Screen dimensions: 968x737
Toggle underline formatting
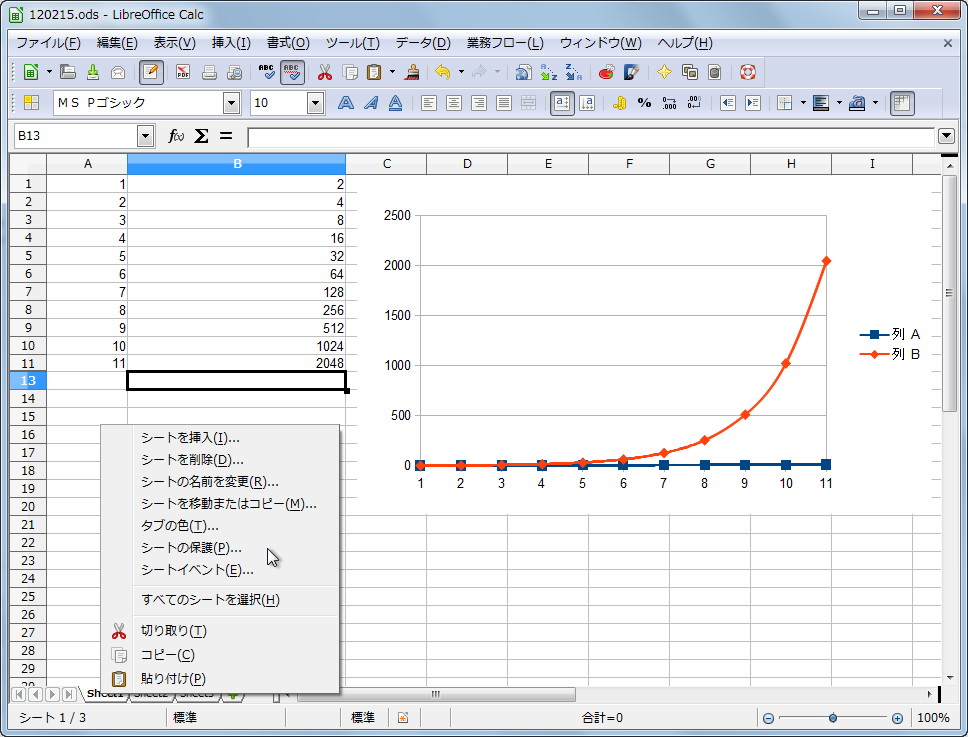[x=395, y=102]
